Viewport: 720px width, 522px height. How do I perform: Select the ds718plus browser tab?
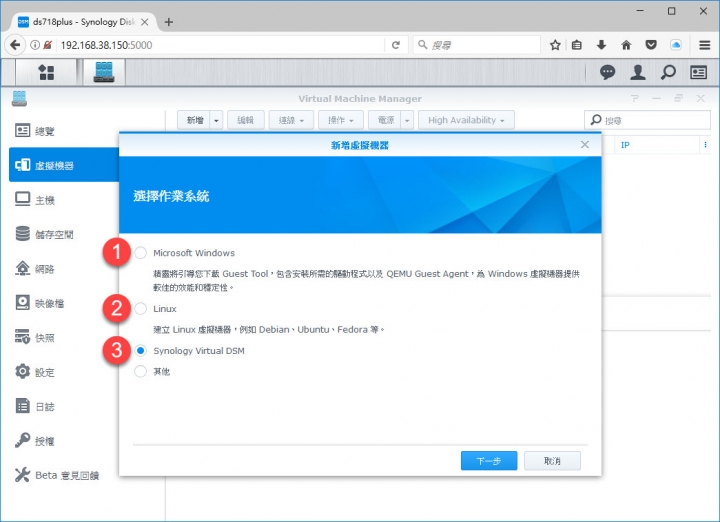84,22
